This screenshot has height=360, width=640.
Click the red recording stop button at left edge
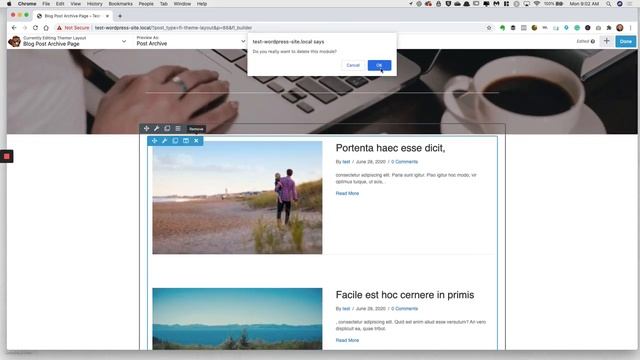coord(7,156)
